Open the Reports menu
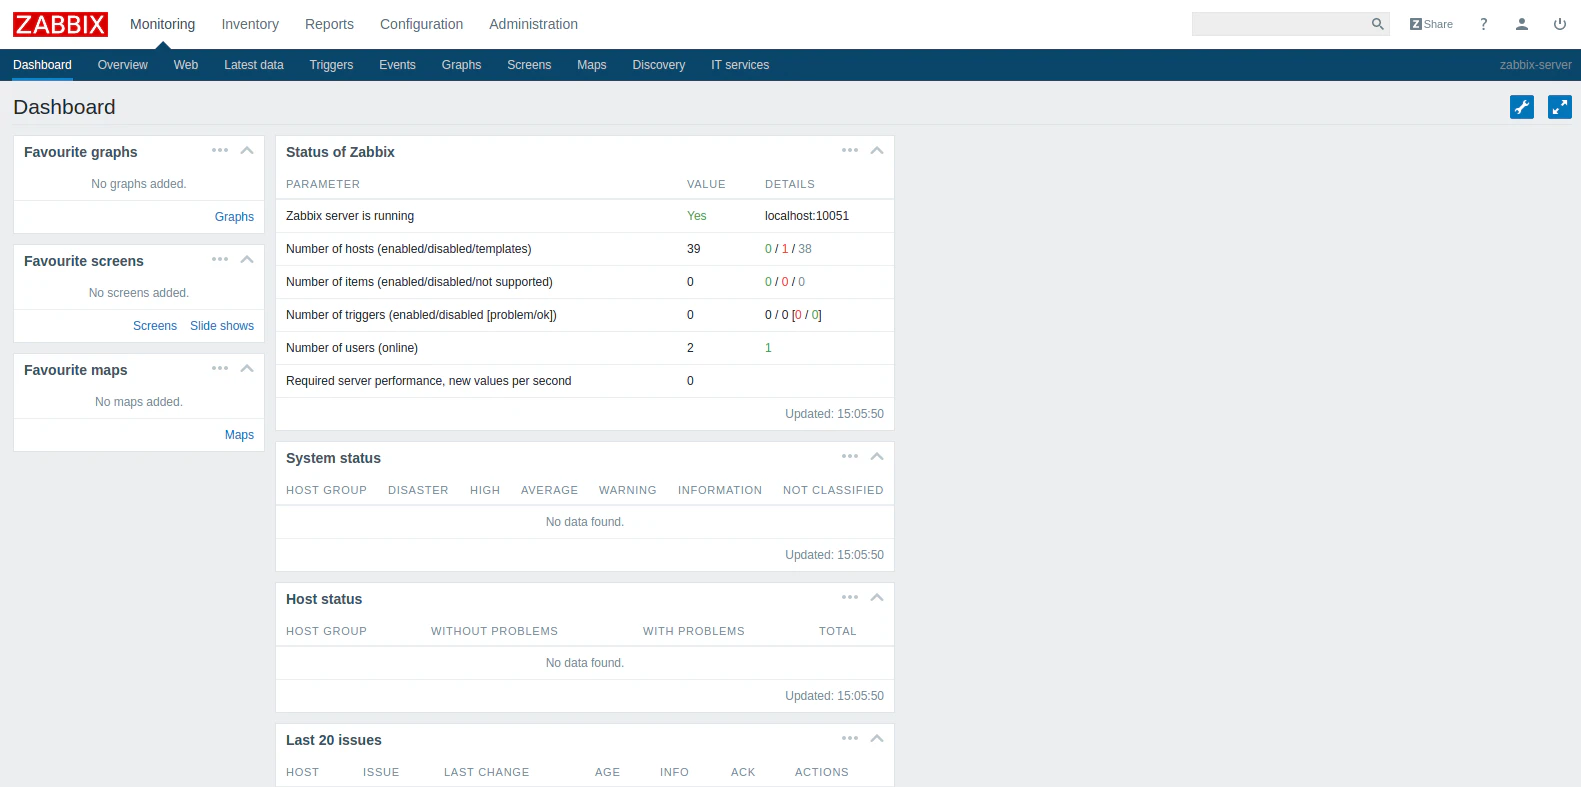1581x787 pixels. pos(329,24)
